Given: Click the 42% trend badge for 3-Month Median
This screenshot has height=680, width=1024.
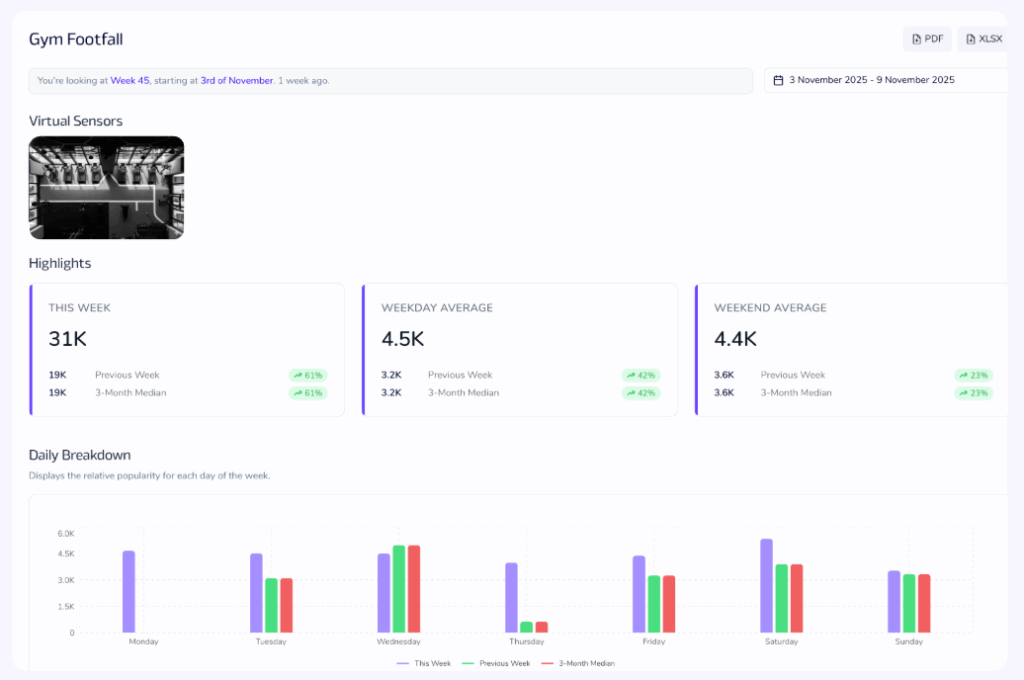Looking at the screenshot, I should click(x=641, y=393).
